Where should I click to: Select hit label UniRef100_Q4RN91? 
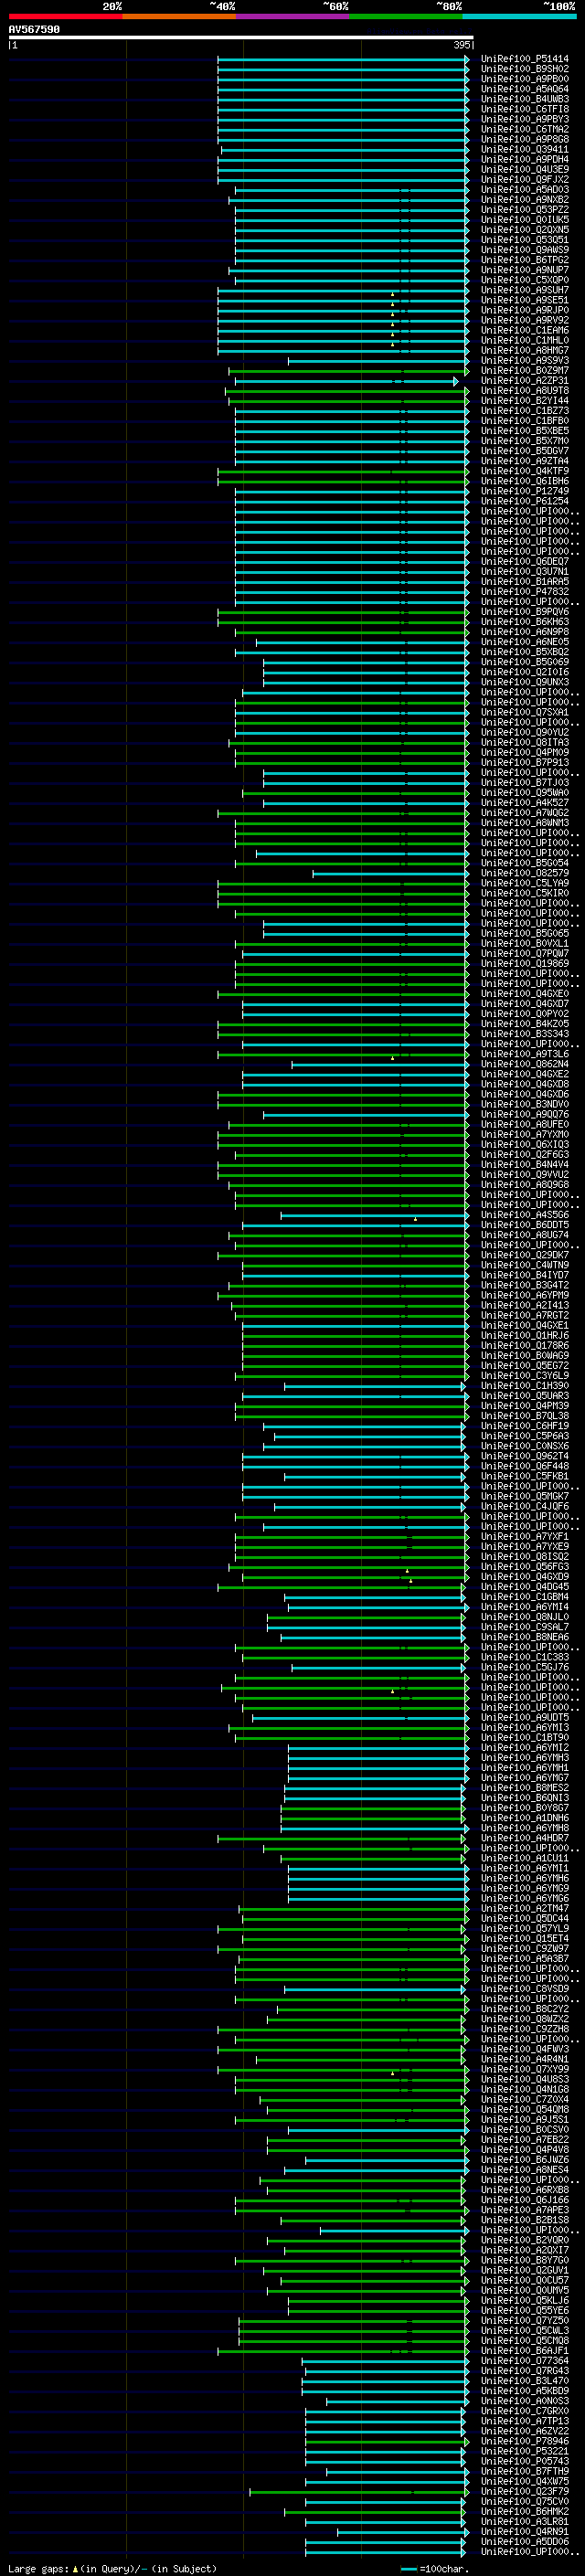point(525,2531)
